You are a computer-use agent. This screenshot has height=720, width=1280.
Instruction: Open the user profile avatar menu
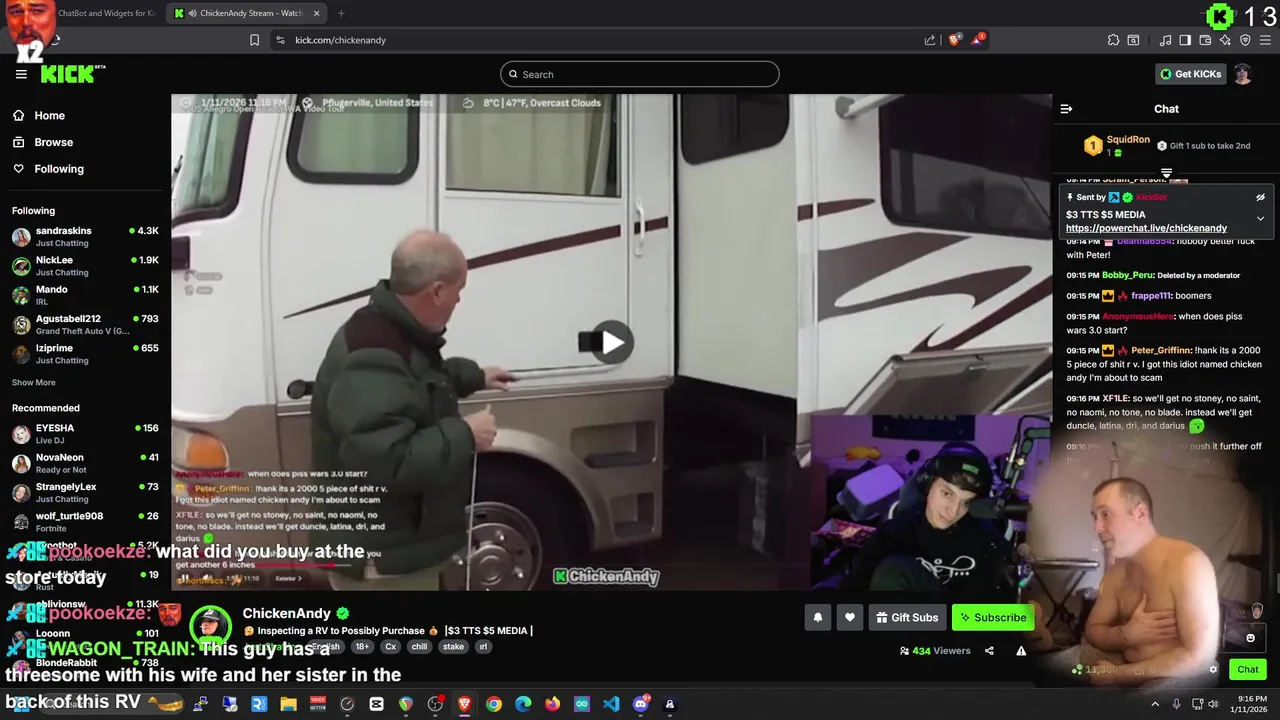point(1242,74)
